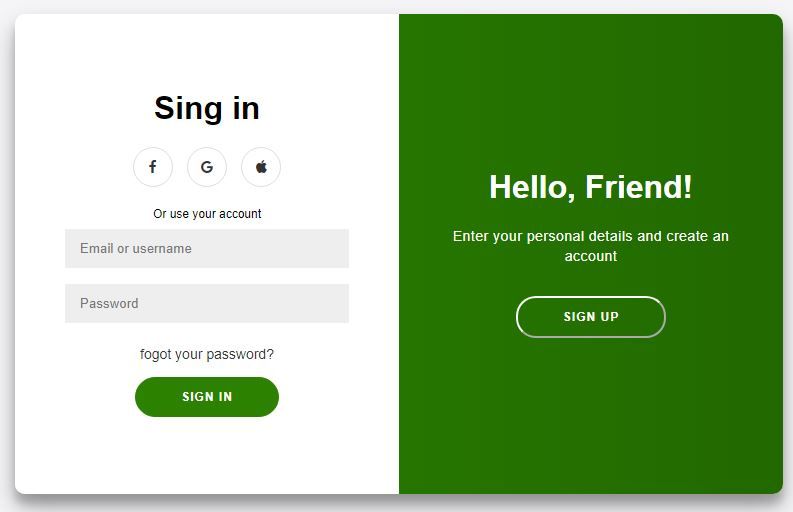Screen dimensions: 793x512
Task: Click the Enter your personal details paragraph
Action: pos(591,246)
